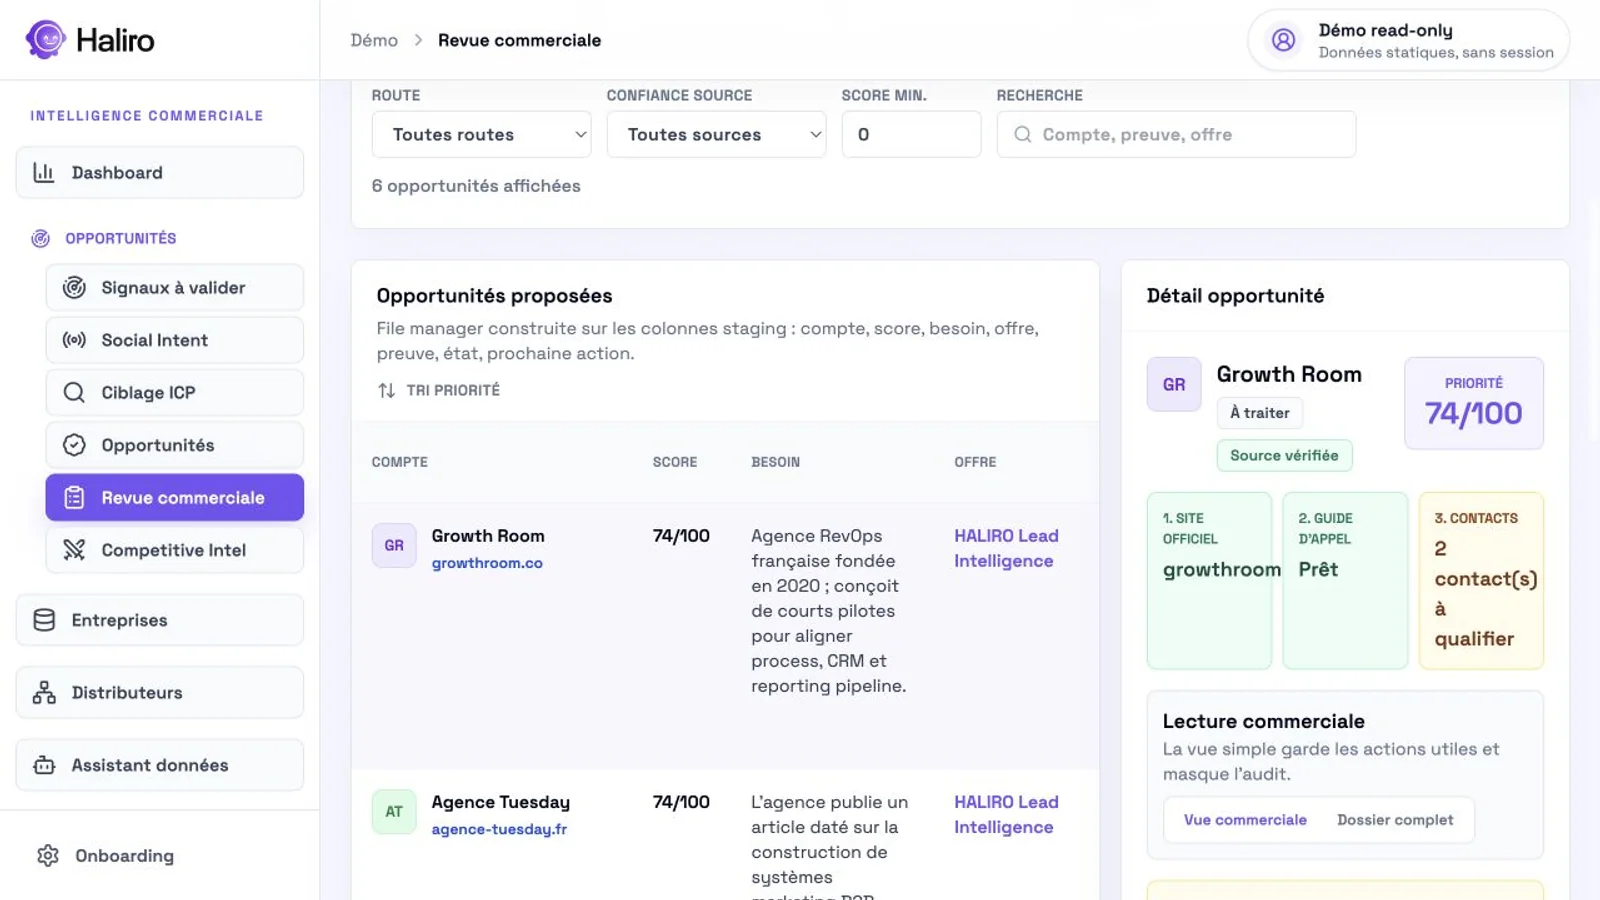Click the Revue commerciale breadcrumb title
Image resolution: width=1600 pixels, height=900 pixels.
519,40
